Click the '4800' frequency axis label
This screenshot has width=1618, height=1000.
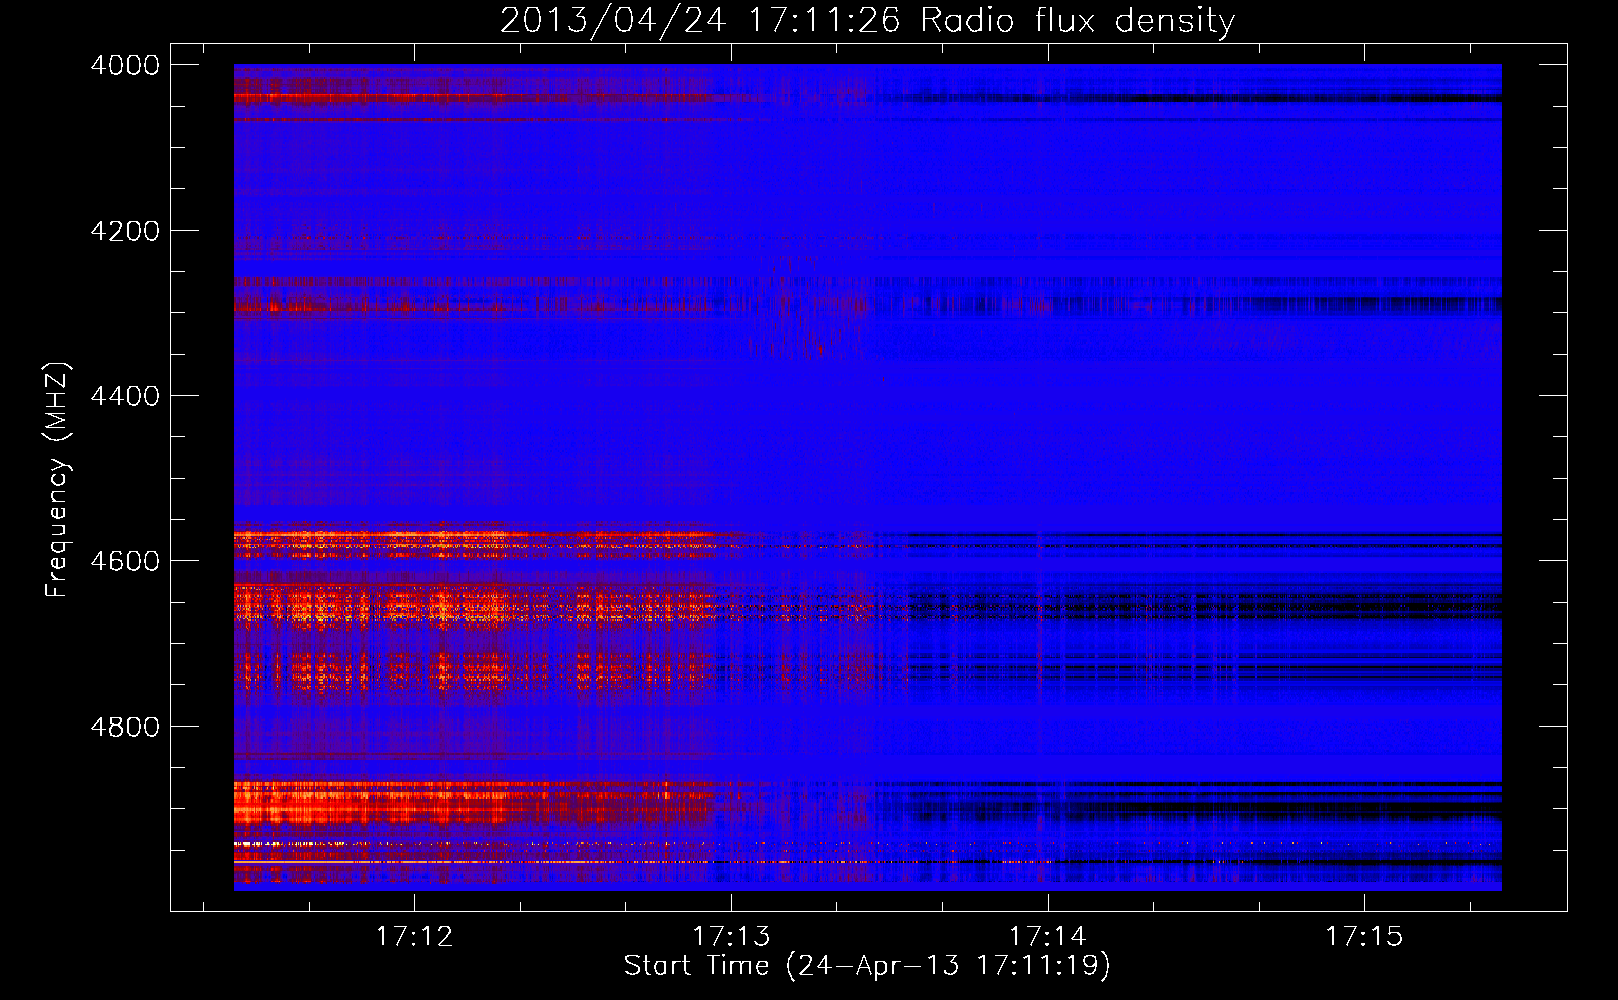click(x=125, y=726)
